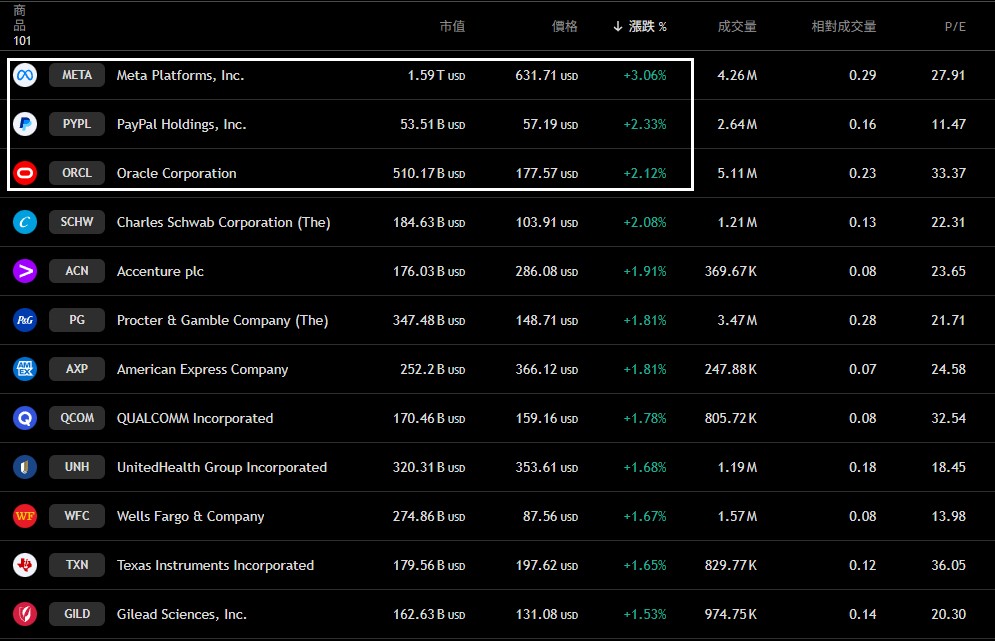
Task: Open the Texas Instruments Incorporated row
Action: pos(215,565)
